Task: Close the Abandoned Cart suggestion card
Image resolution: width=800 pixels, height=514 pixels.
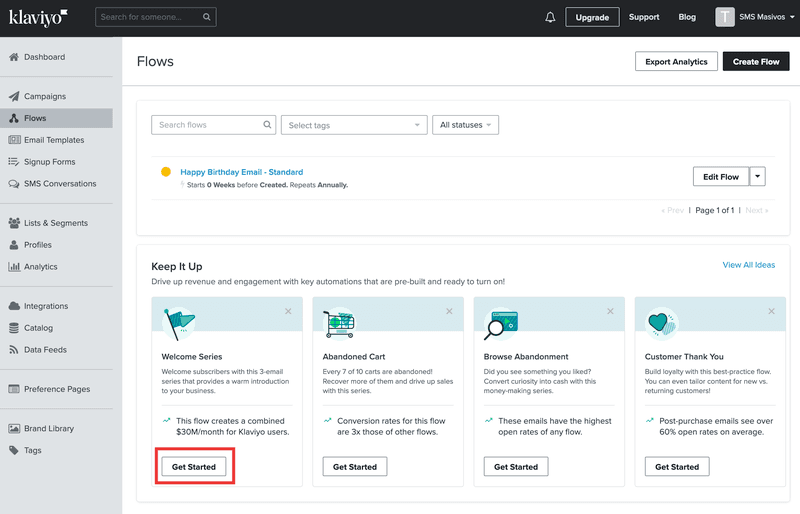Action: [449, 311]
